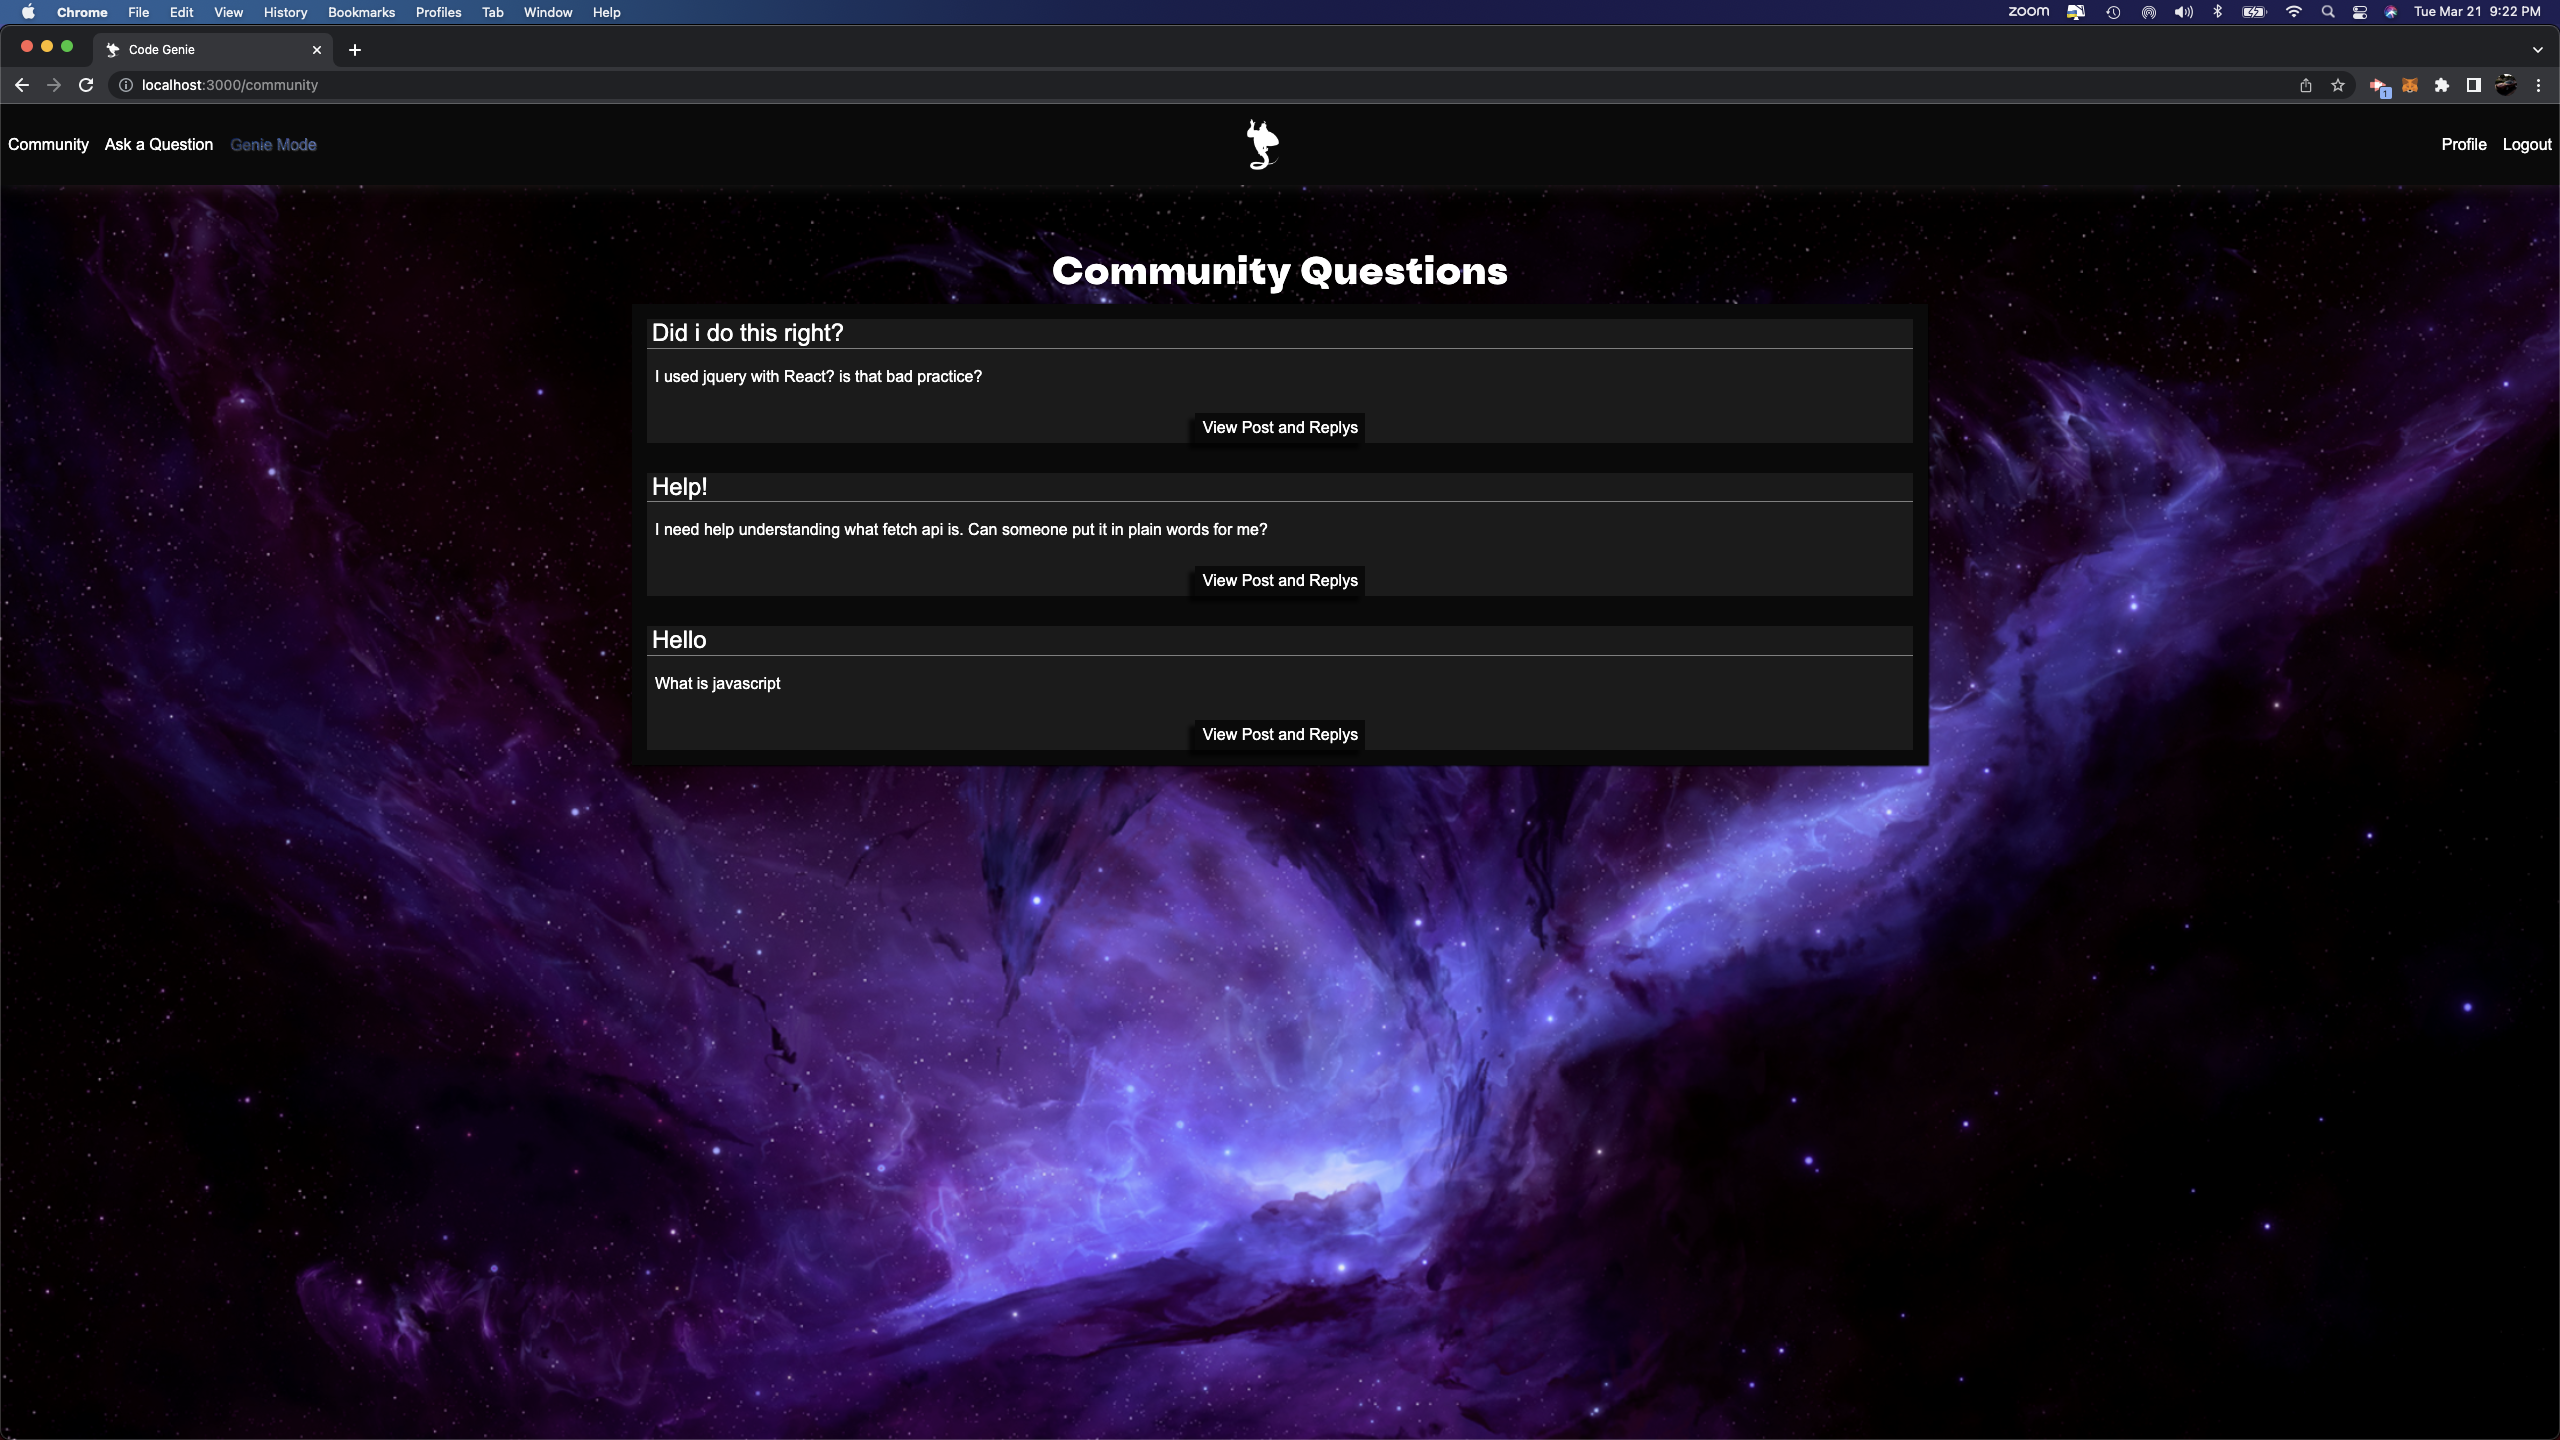The image size is (2560, 1440).
Task: View Post and Replys for 'Help!' post
Action: coord(1279,580)
